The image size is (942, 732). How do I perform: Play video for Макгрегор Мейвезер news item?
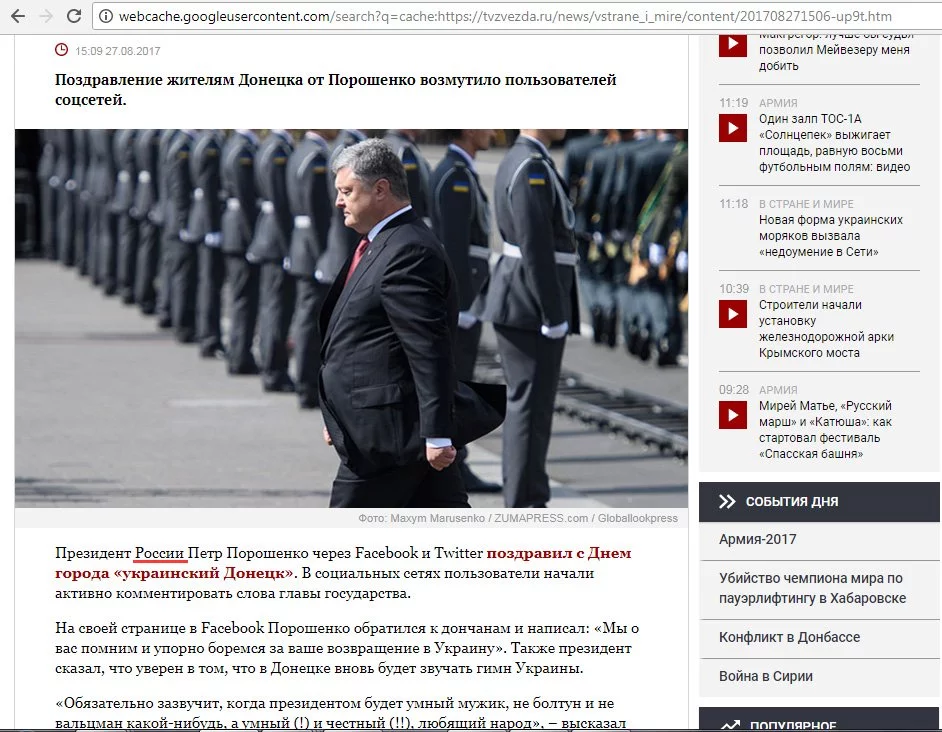[x=732, y=45]
